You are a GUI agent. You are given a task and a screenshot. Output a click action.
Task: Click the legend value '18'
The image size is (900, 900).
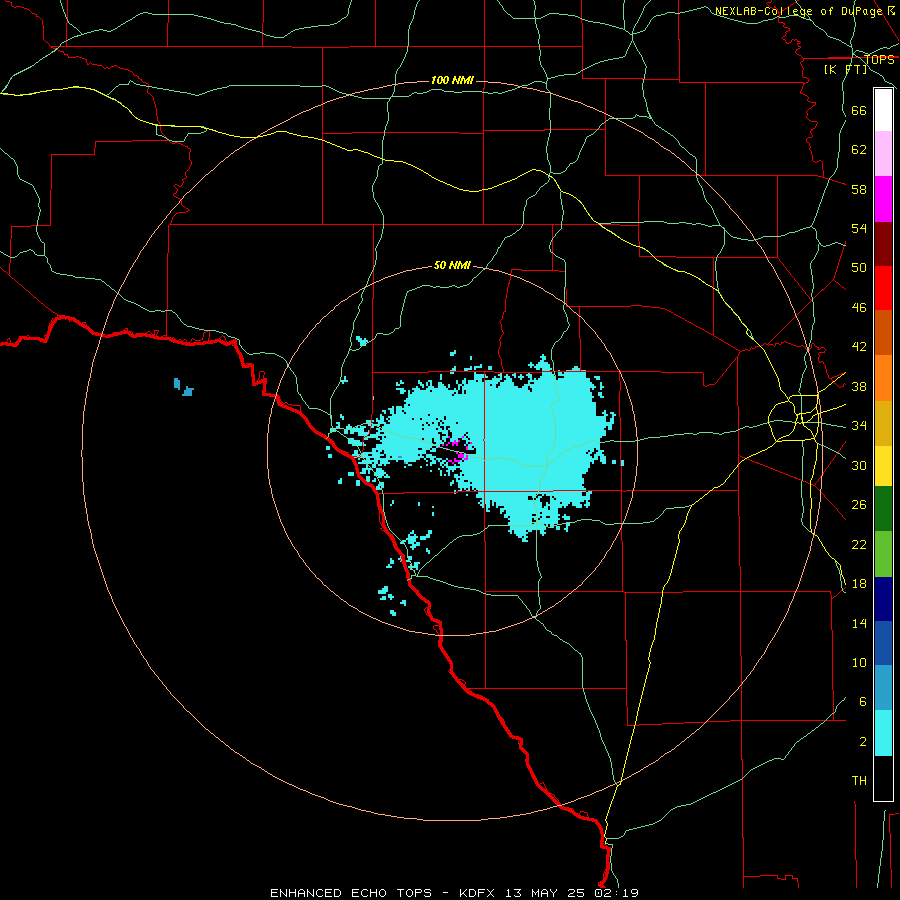pyautogui.click(x=859, y=584)
